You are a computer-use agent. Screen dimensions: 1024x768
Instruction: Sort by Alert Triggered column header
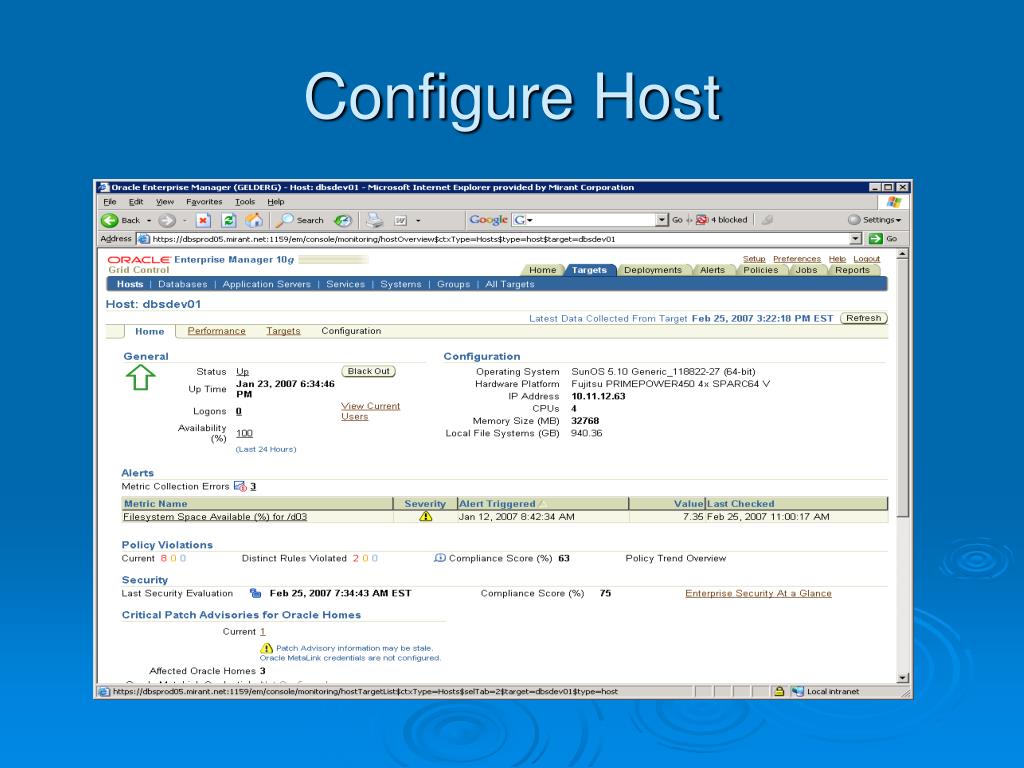click(x=497, y=504)
